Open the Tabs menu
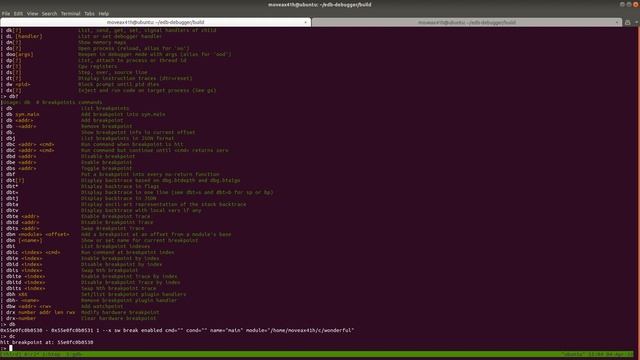 (89, 13)
